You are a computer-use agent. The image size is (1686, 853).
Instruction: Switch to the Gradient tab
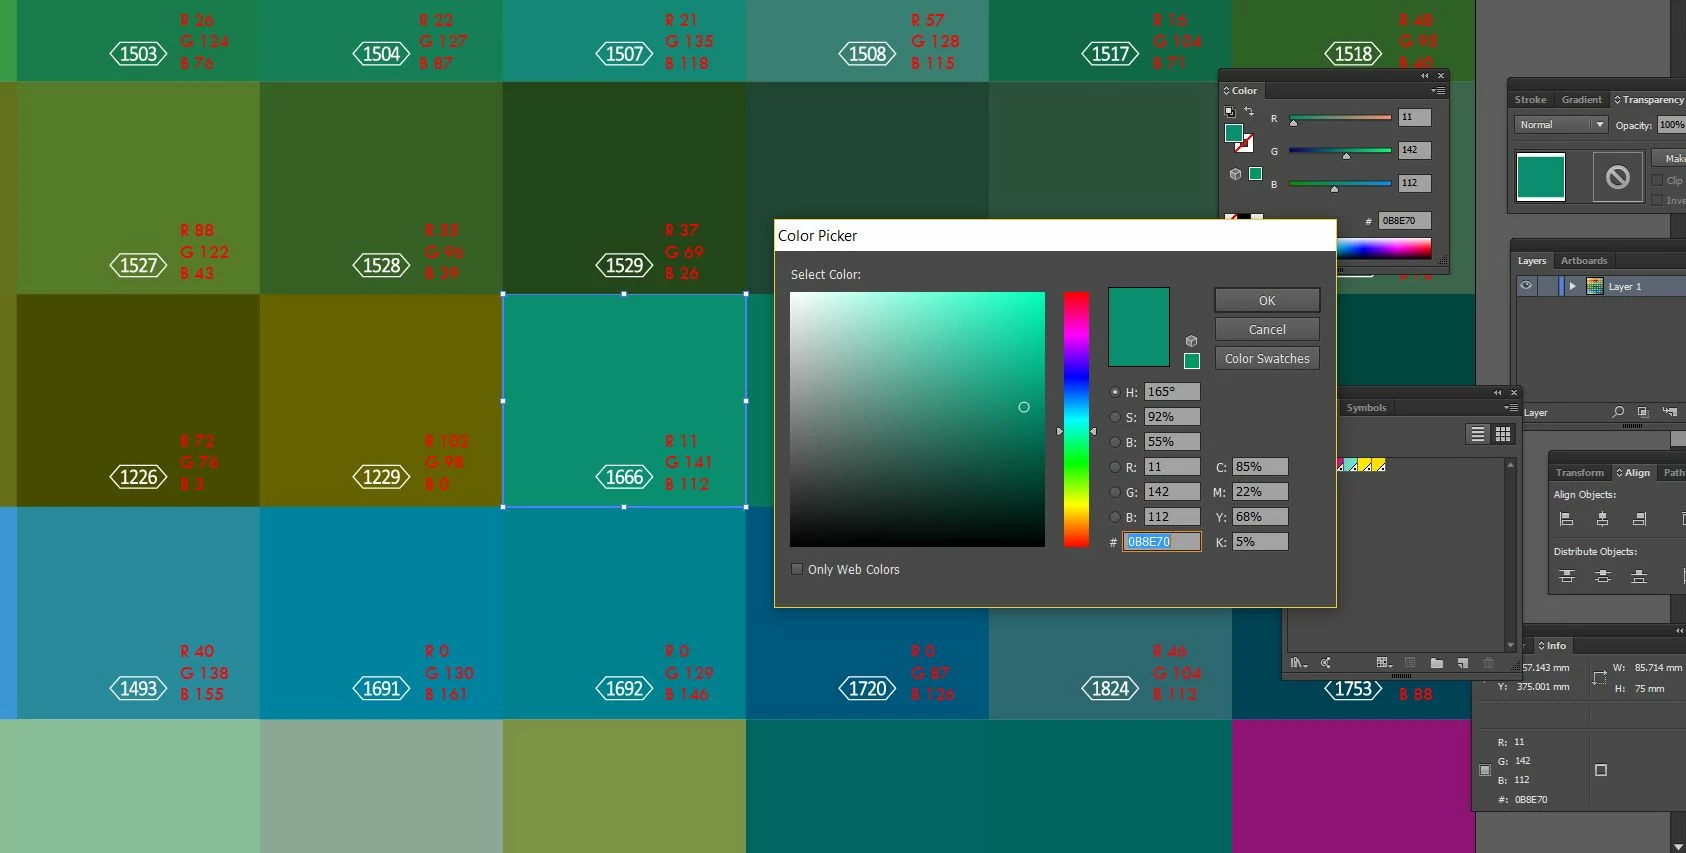tap(1581, 100)
